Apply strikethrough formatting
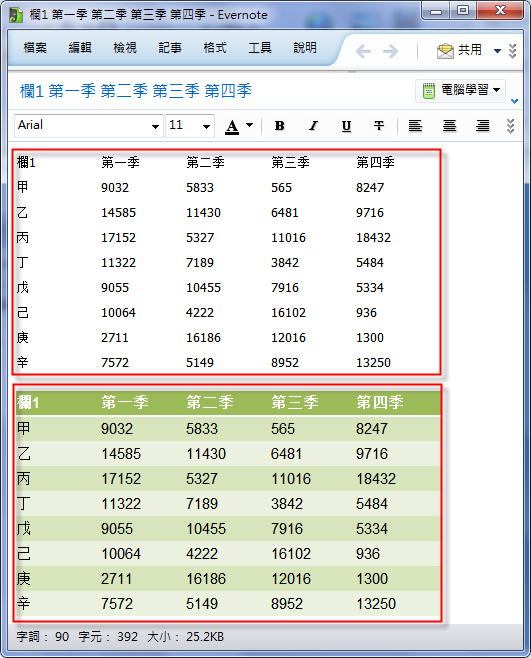 click(379, 126)
